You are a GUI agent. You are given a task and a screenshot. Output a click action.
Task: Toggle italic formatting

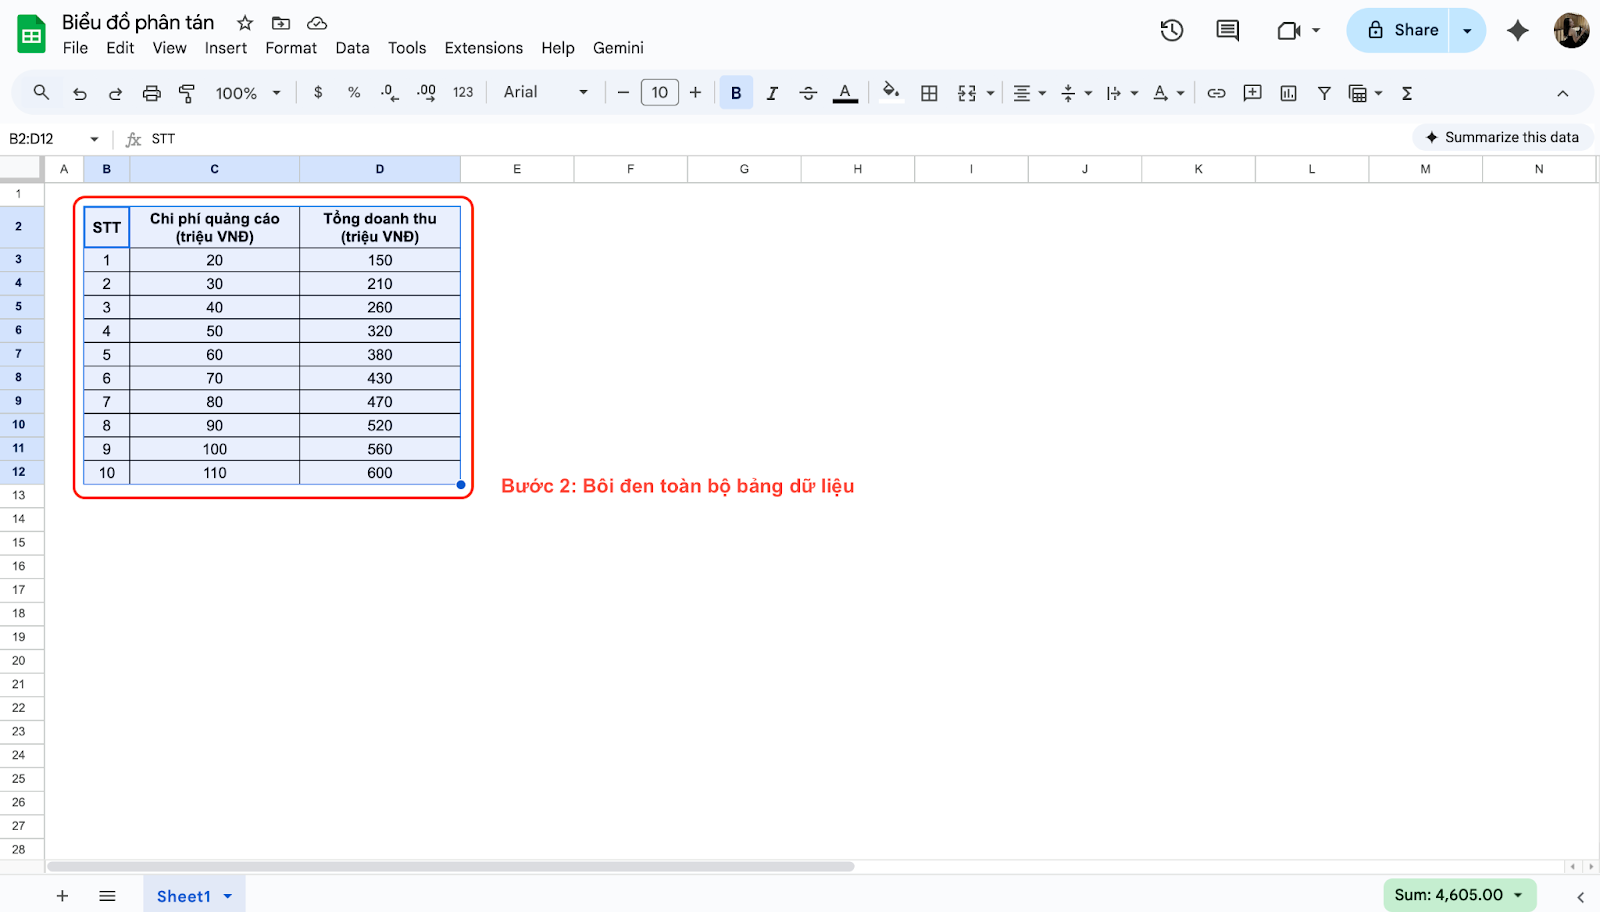772,93
